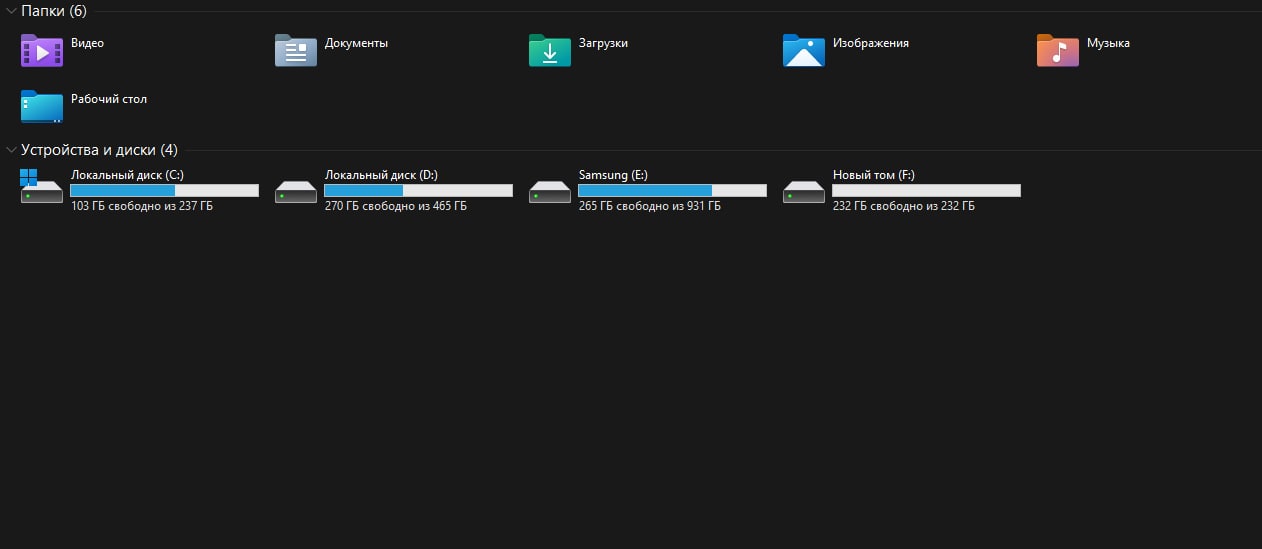Open the Рабочий стол folder icon
Screen dimensions: 1262x549
point(42,106)
